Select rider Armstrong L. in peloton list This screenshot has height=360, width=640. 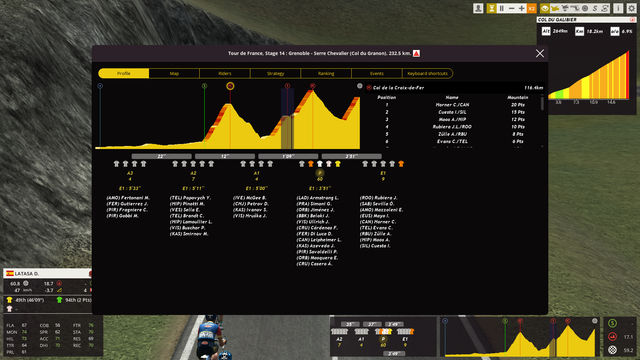319,198
